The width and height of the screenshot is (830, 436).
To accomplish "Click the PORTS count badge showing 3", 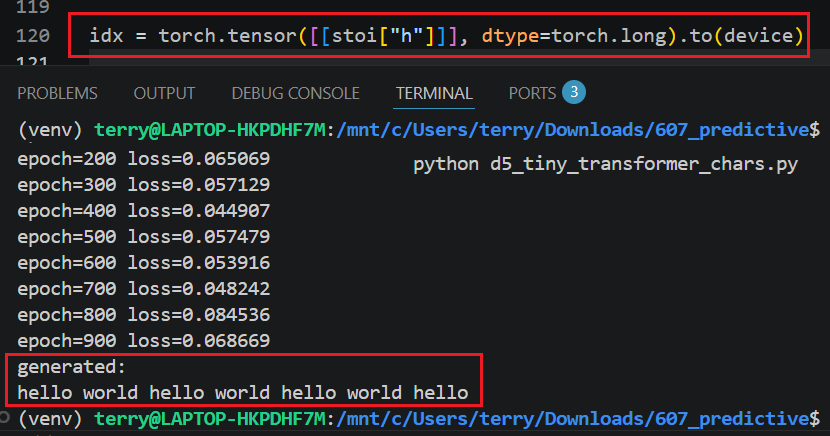I will pos(574,92).
